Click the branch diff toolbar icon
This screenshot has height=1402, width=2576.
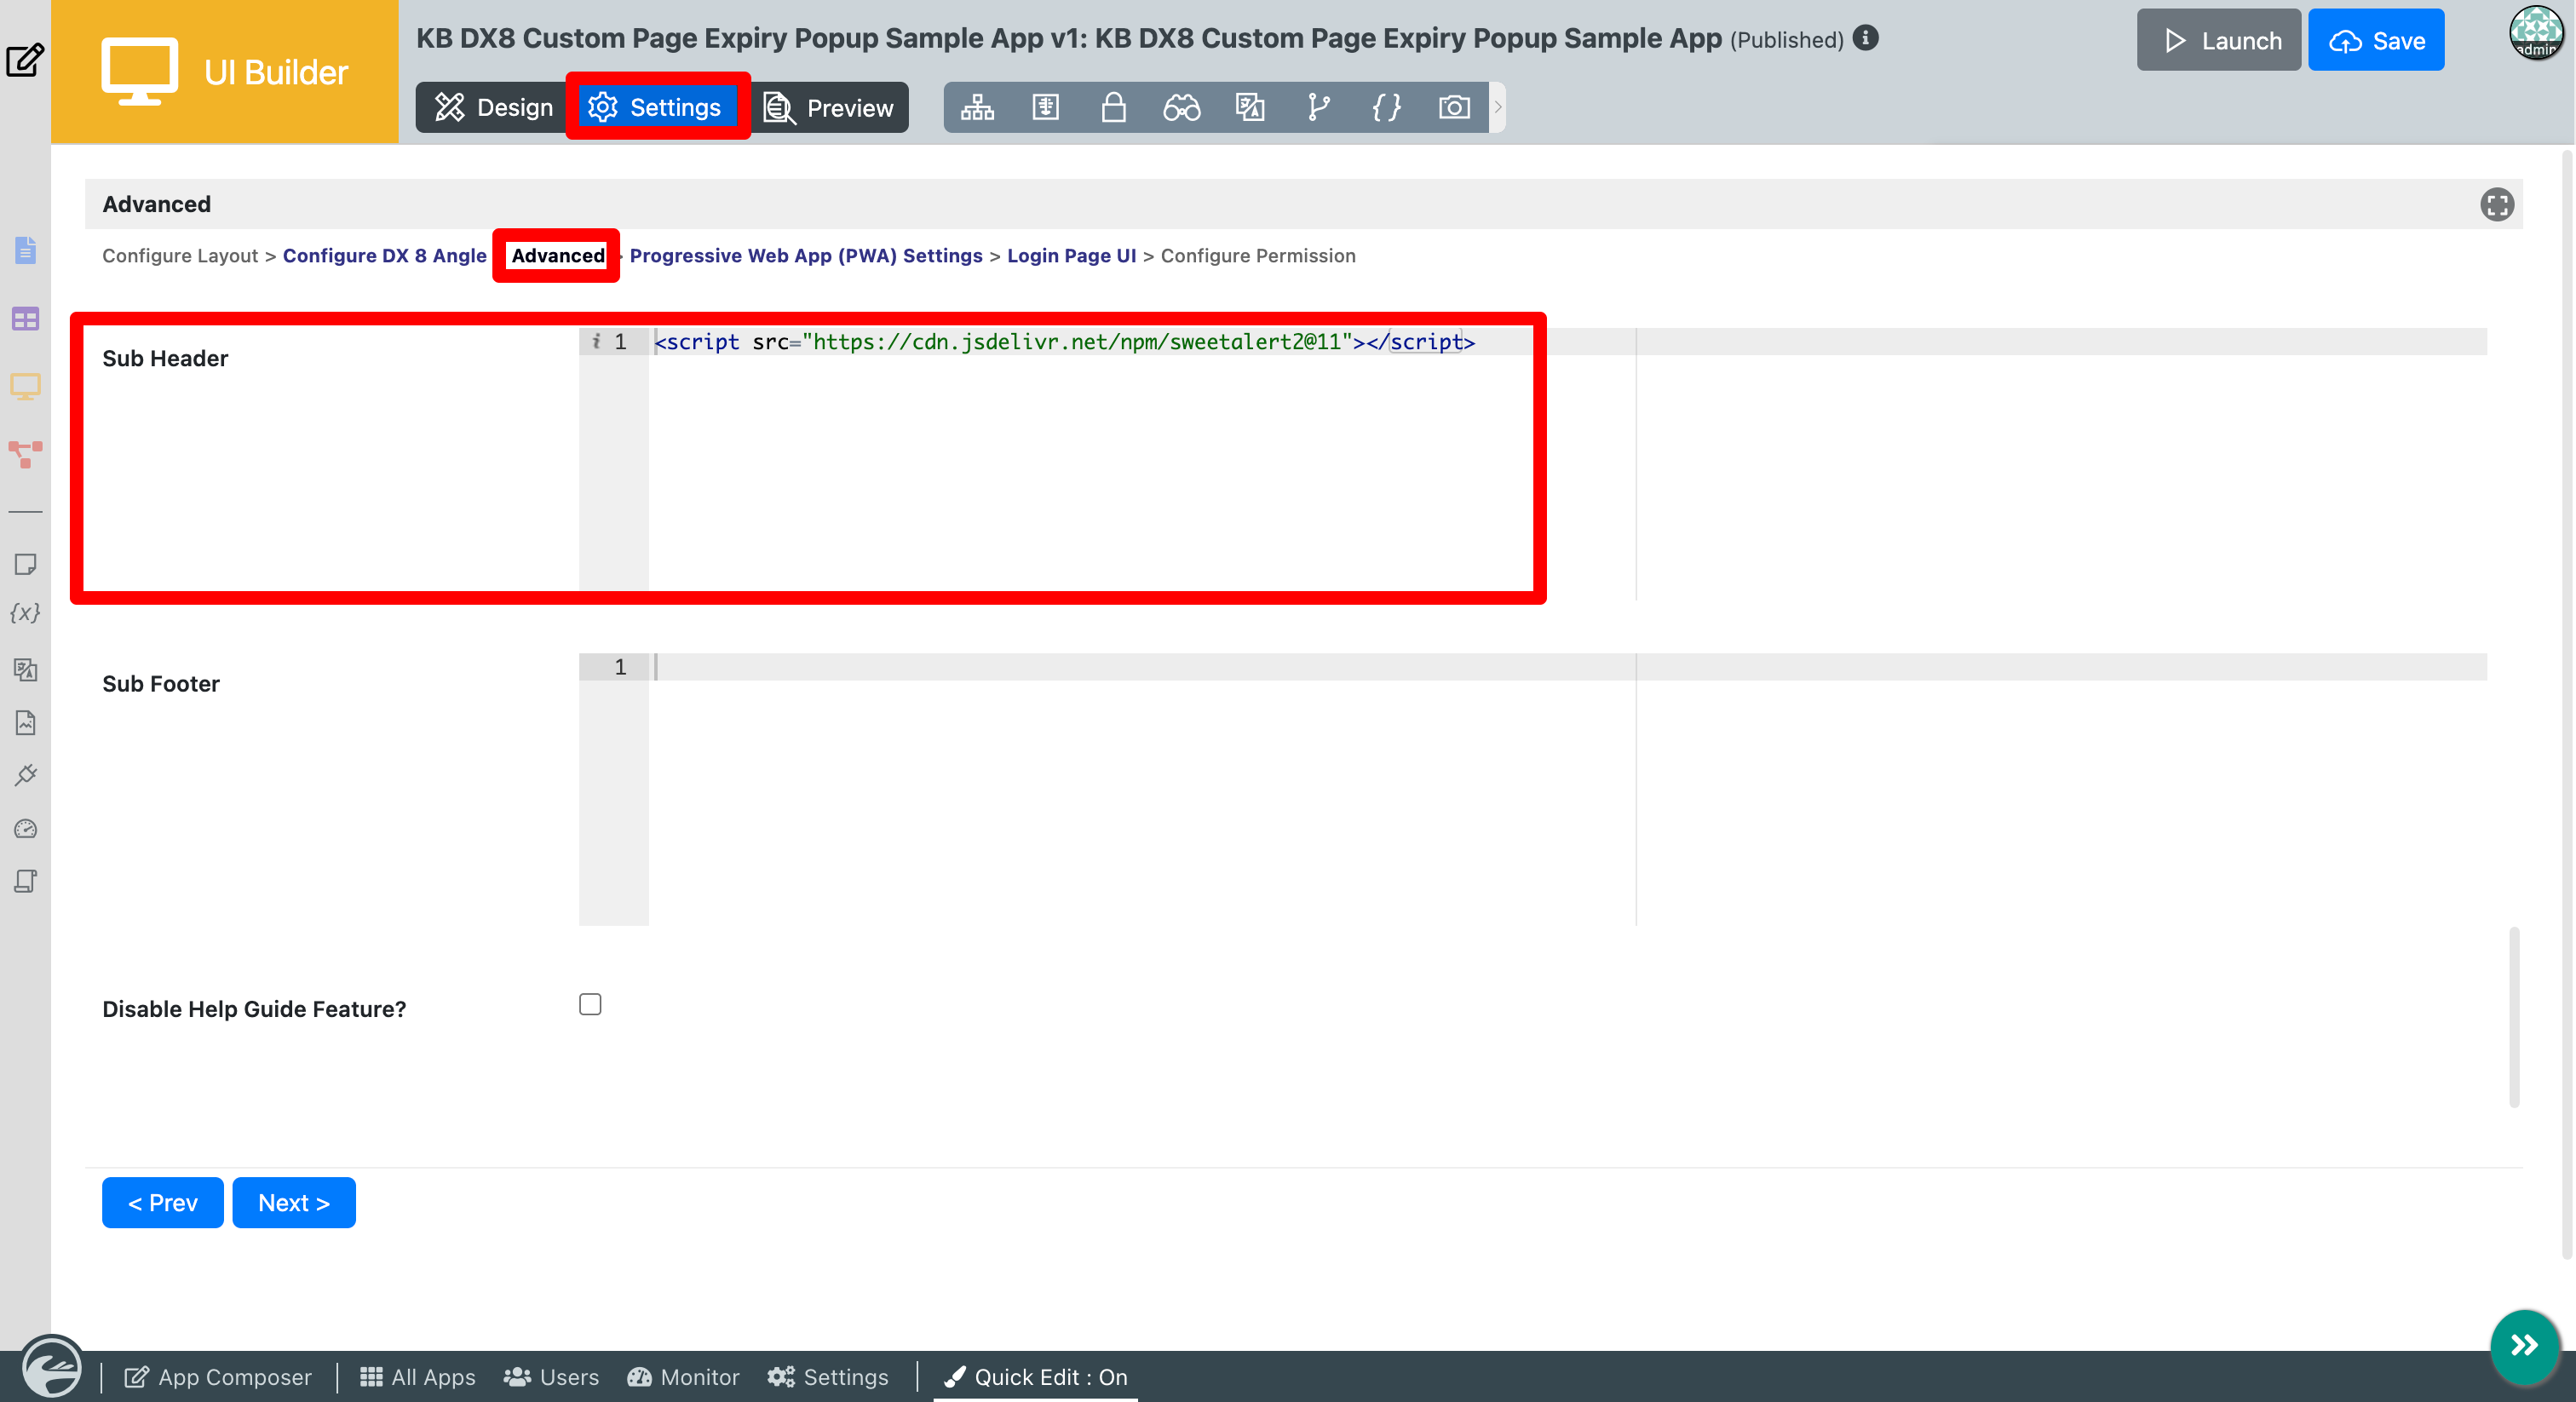pos(1318,107)
